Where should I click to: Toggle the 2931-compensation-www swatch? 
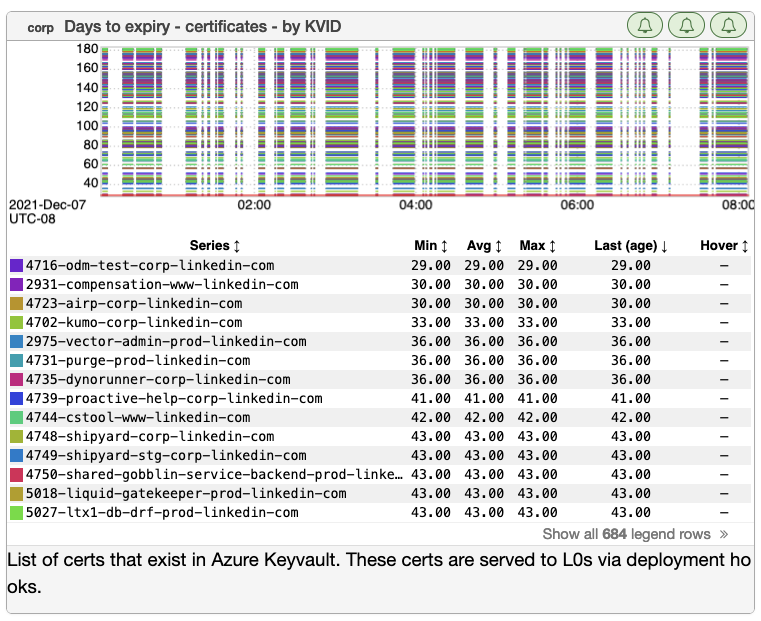[x=16, y=285]
